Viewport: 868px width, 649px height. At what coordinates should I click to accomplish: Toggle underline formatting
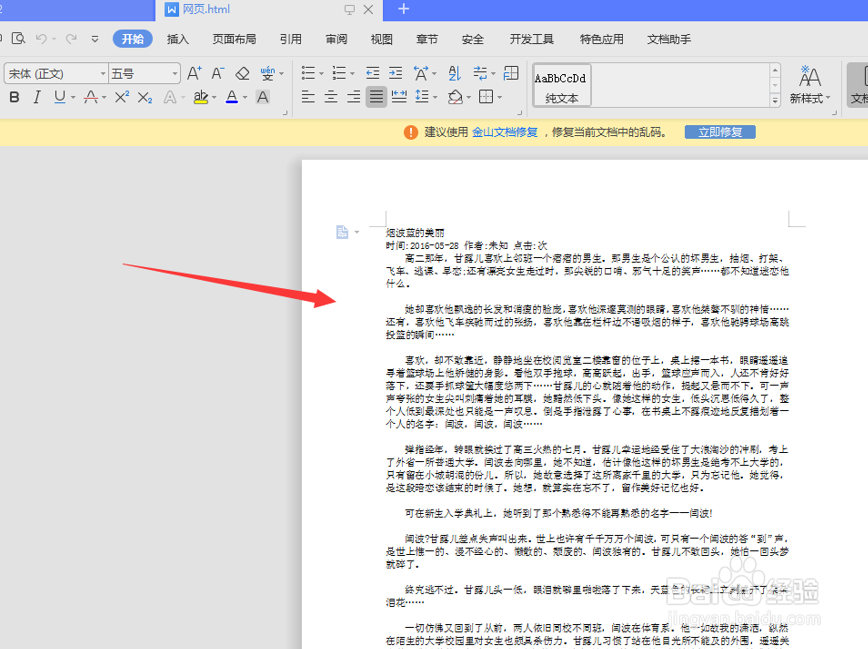(x=59, y=97)
